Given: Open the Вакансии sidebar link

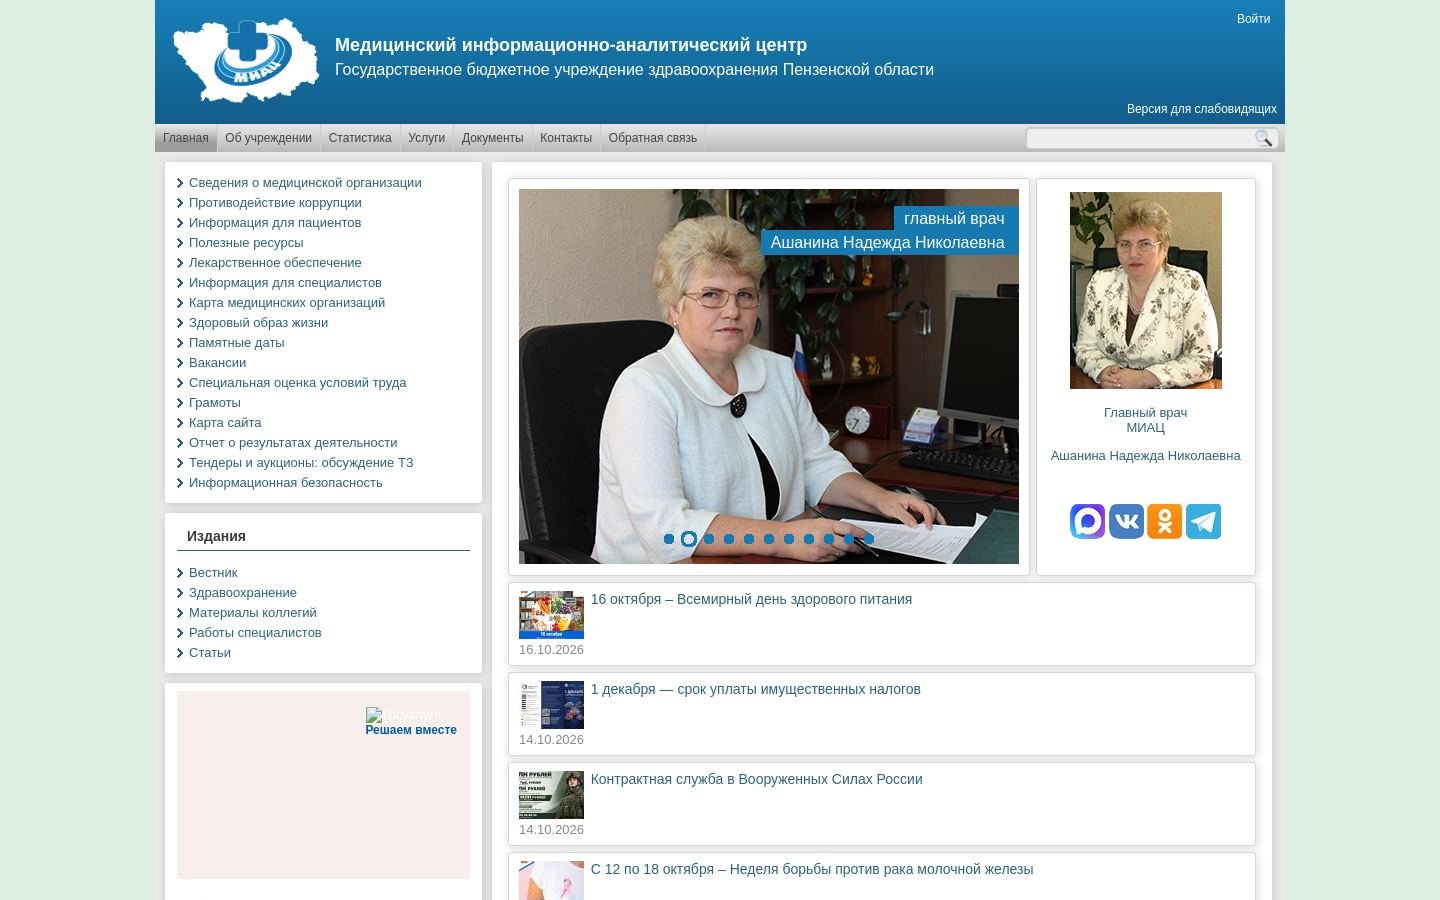Looking at the screenshot, I should [x=217, y=363].
